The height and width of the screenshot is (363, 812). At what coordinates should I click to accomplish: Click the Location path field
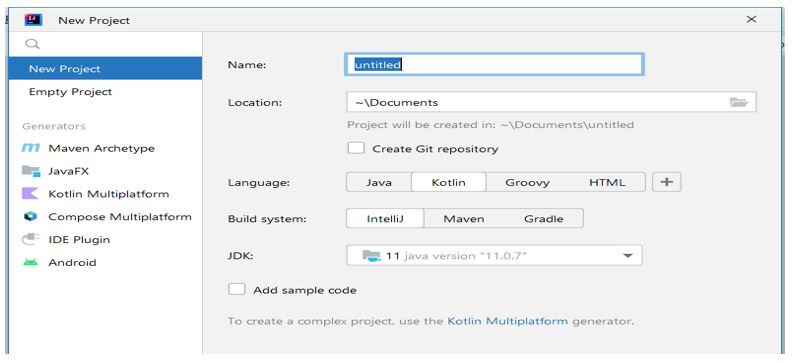click(551, 103)
